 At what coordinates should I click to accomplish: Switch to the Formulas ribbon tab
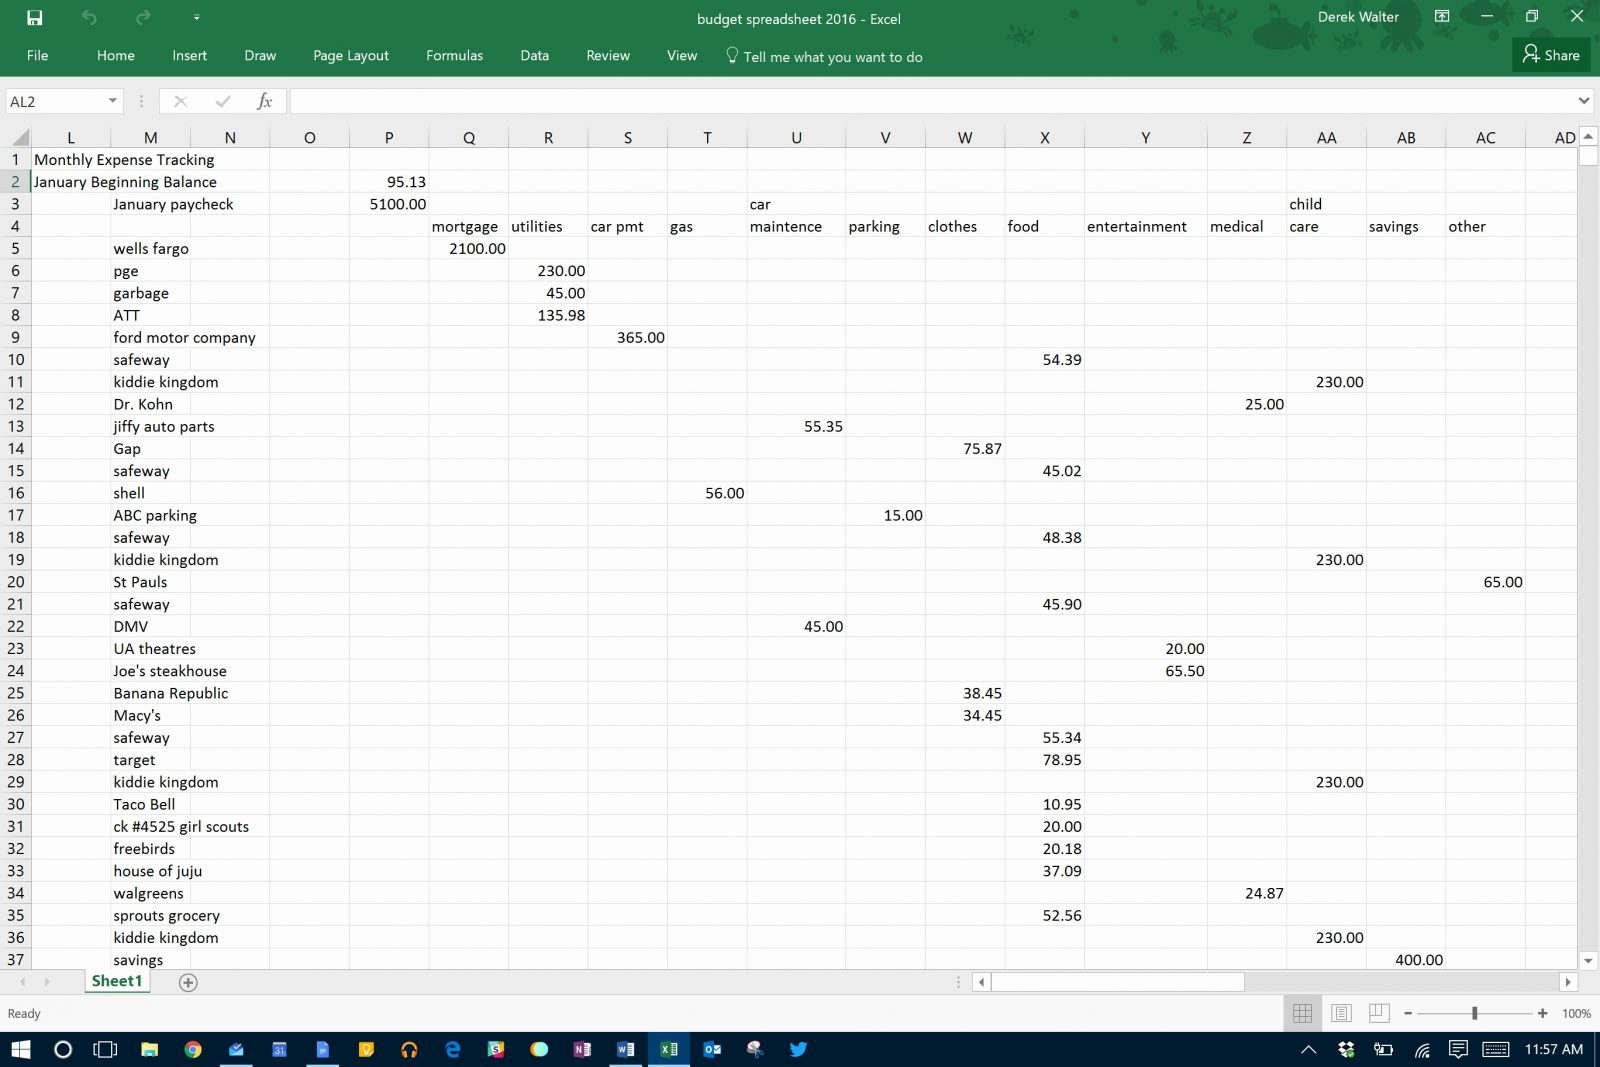click(x=454, y=56)
